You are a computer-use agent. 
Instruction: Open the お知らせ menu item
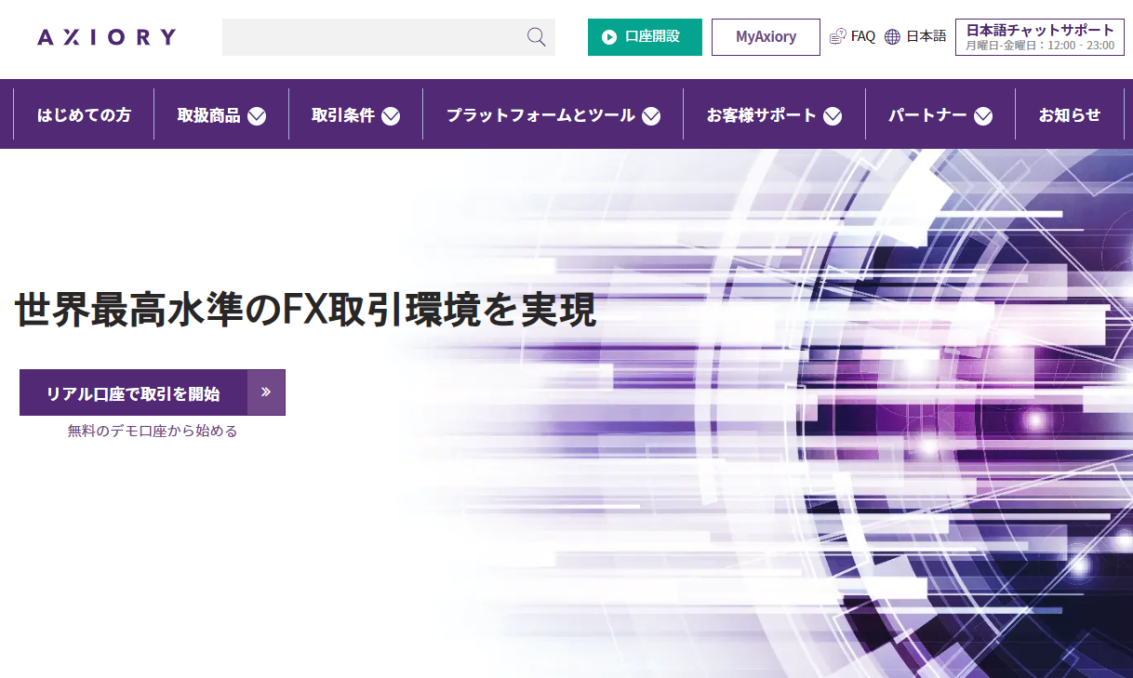(1069, 115)
